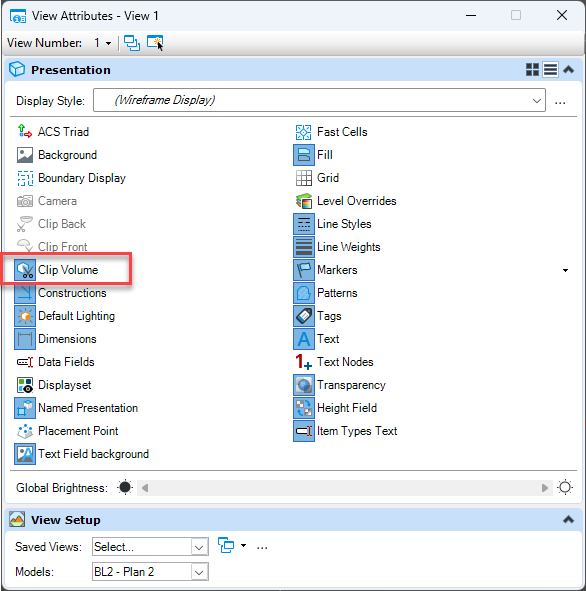Click the View Setup section header title
The image size is (586, 591).
pyautogui.click(x=66, y=520)
